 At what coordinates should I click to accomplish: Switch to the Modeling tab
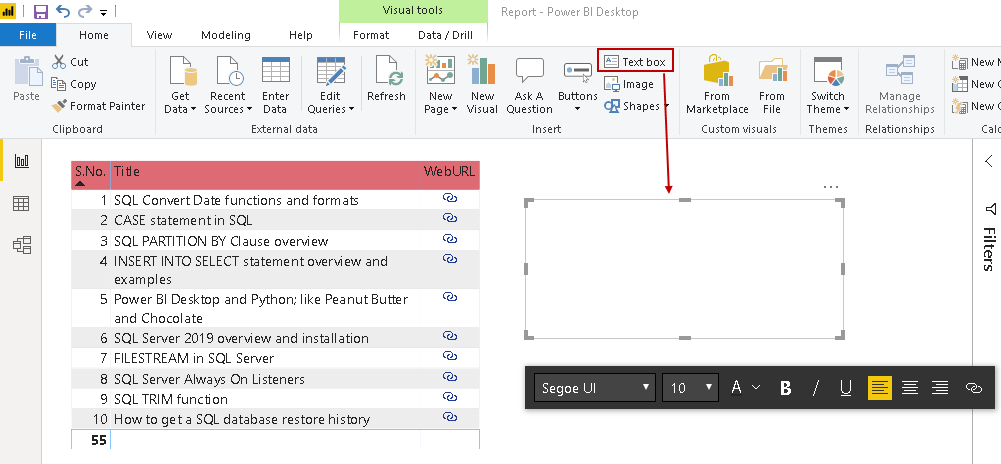(x=226, y=35)
